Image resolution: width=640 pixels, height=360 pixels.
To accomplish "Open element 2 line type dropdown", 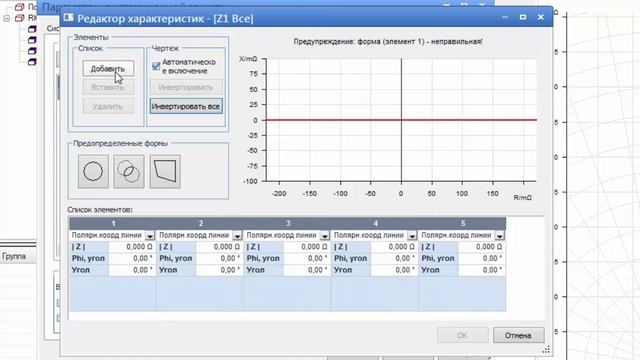I will (237, 236).
